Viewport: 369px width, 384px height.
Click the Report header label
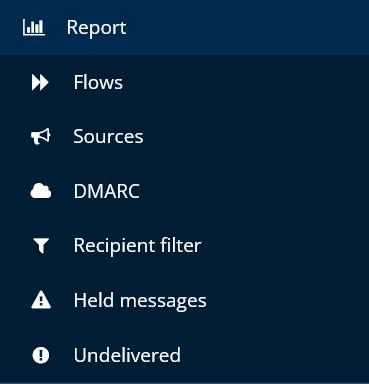tap(96, 28)
